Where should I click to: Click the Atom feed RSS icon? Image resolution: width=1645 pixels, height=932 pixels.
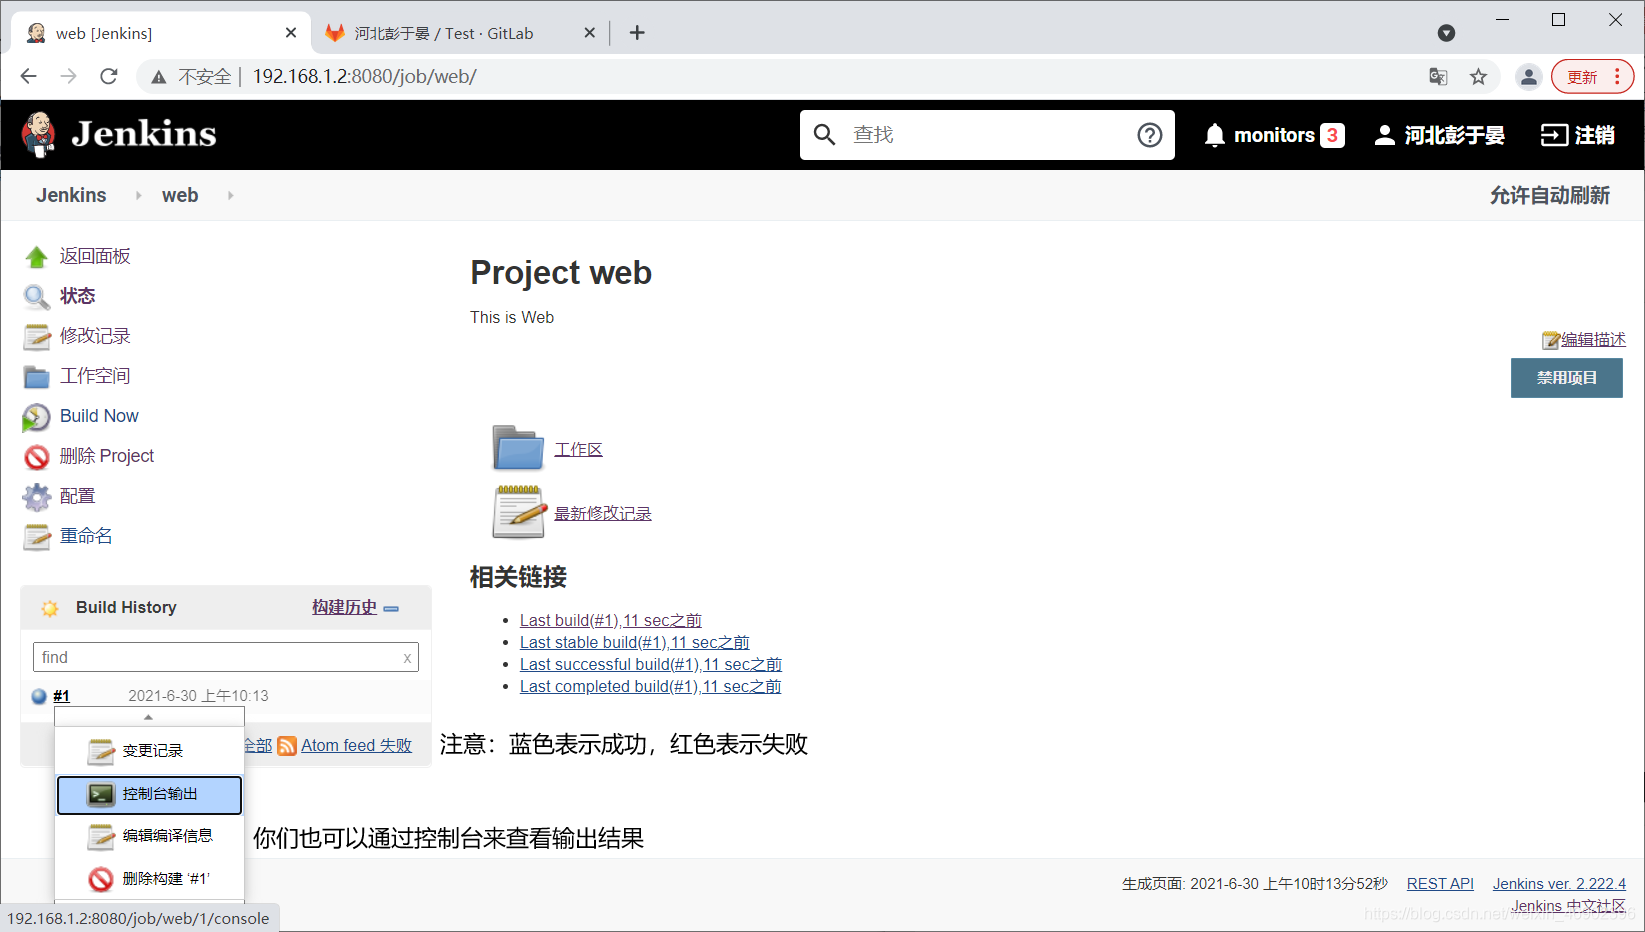point(287,746)
